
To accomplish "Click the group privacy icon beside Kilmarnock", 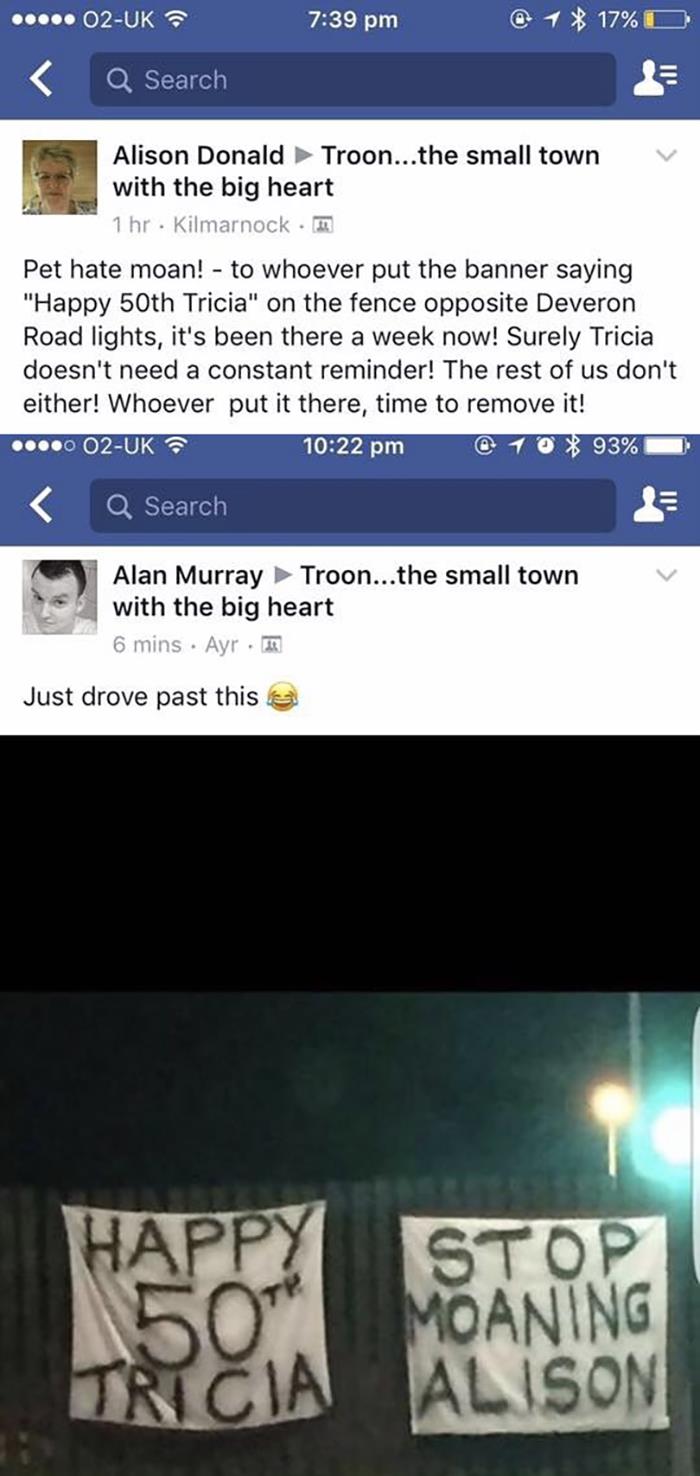I will 322,225.
